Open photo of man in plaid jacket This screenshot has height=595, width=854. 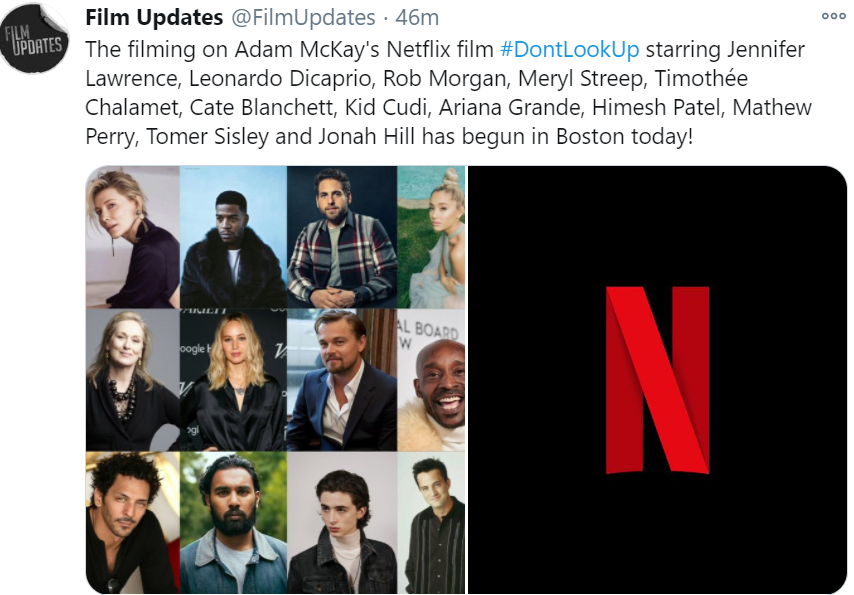(x=342, y=237)
